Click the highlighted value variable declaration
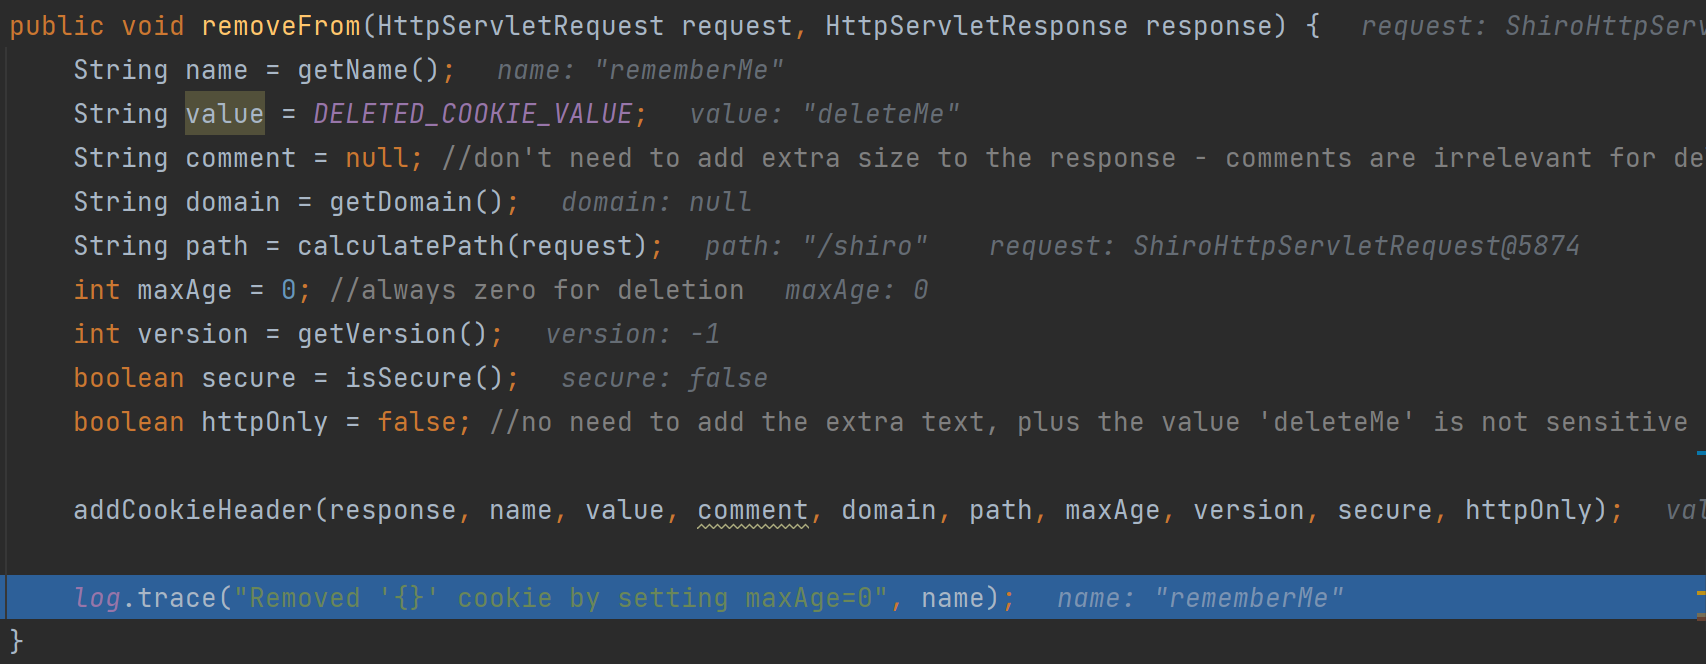This screenshot has height=664, width=1706. (224, 114)
